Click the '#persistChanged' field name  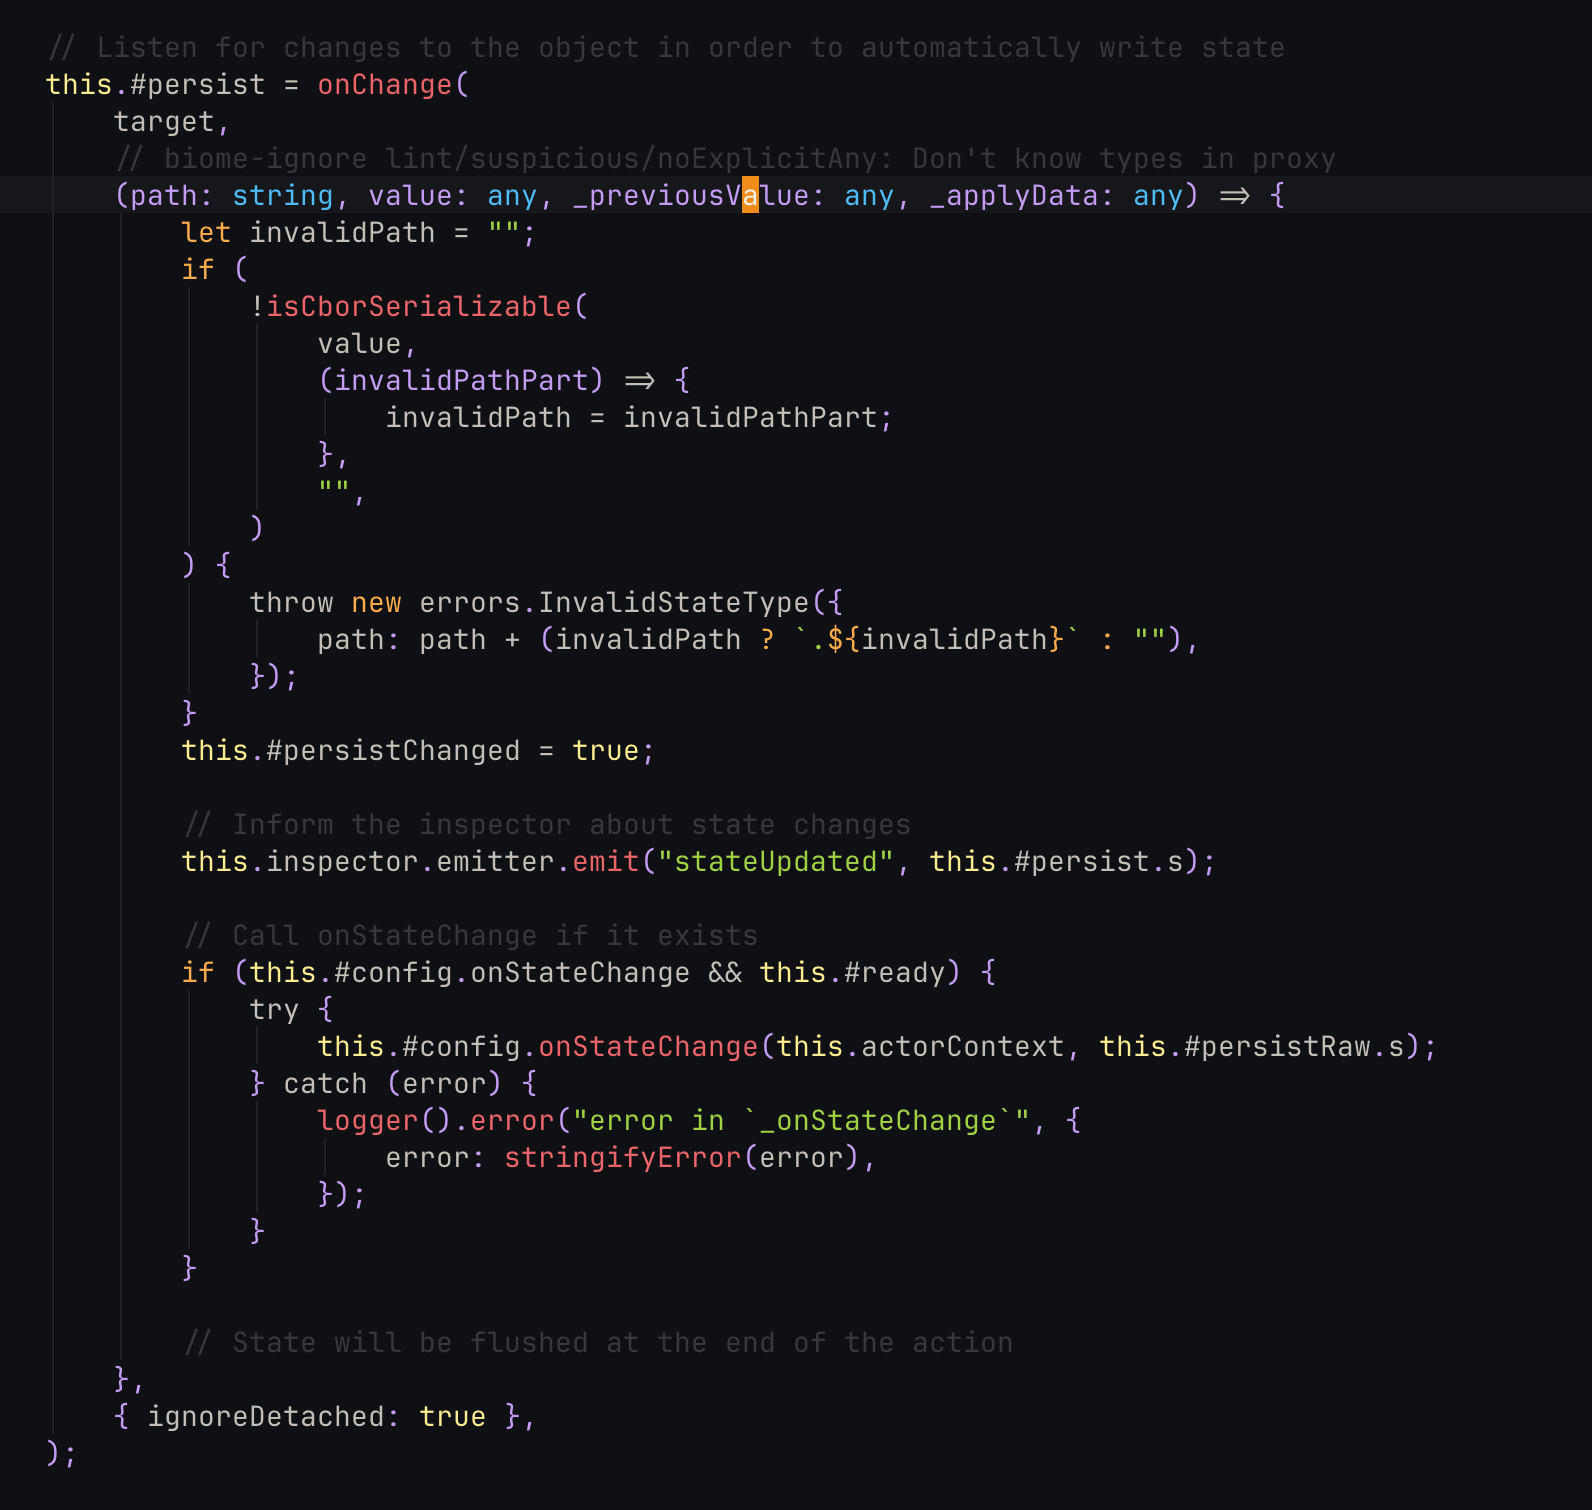coord(393,751)
